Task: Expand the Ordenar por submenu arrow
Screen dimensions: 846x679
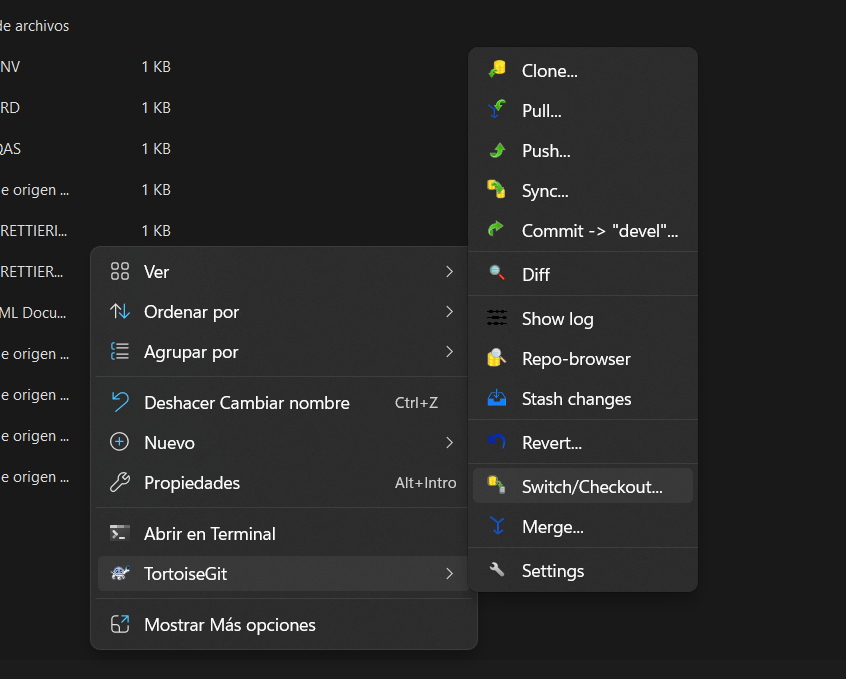Action: [450, 312]
